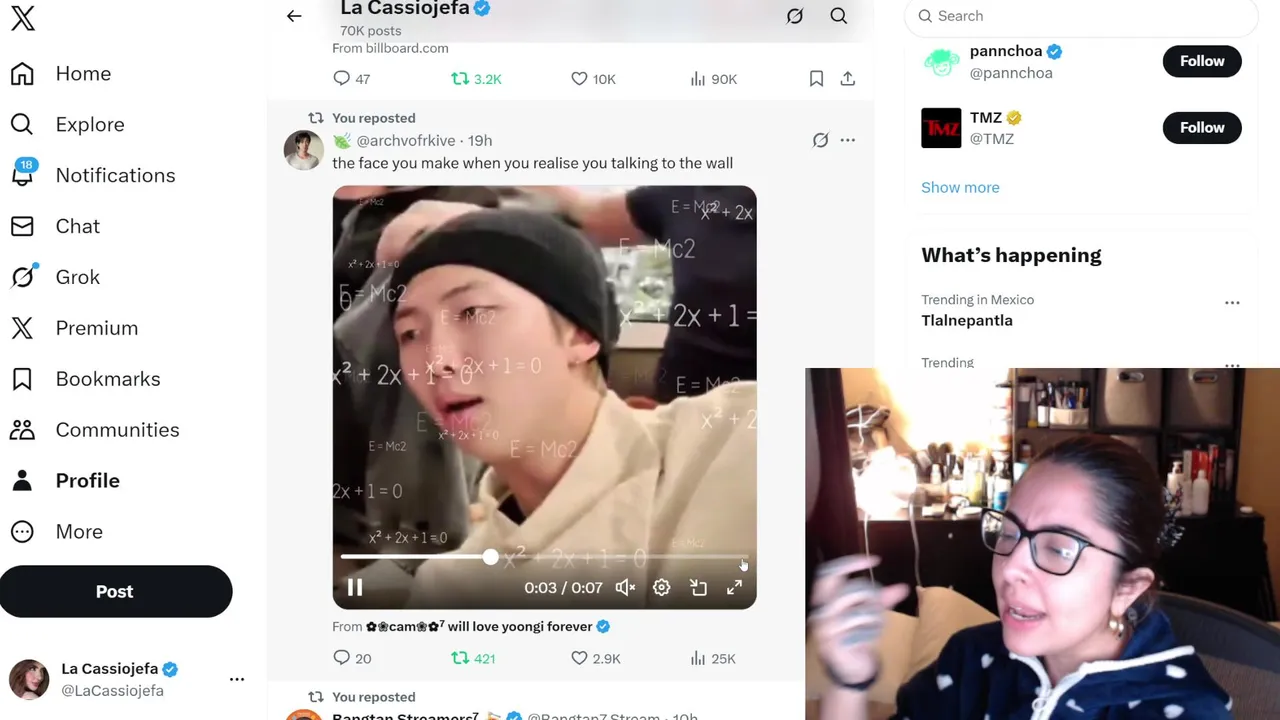Open video playback settings gear
Viewport: 1280px width, 720px height.
662,588
